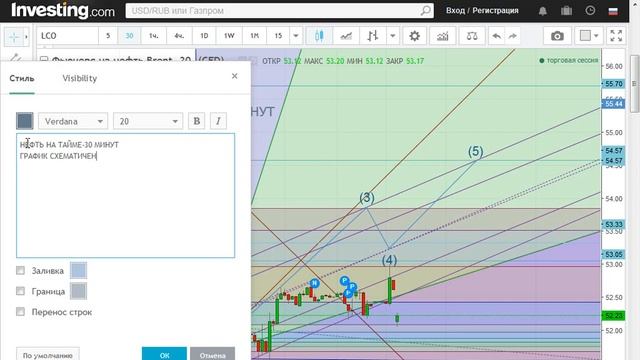Screen dimensions: 640x360
Task: Select the 1ч timeframe
Action: click(153, 36)
